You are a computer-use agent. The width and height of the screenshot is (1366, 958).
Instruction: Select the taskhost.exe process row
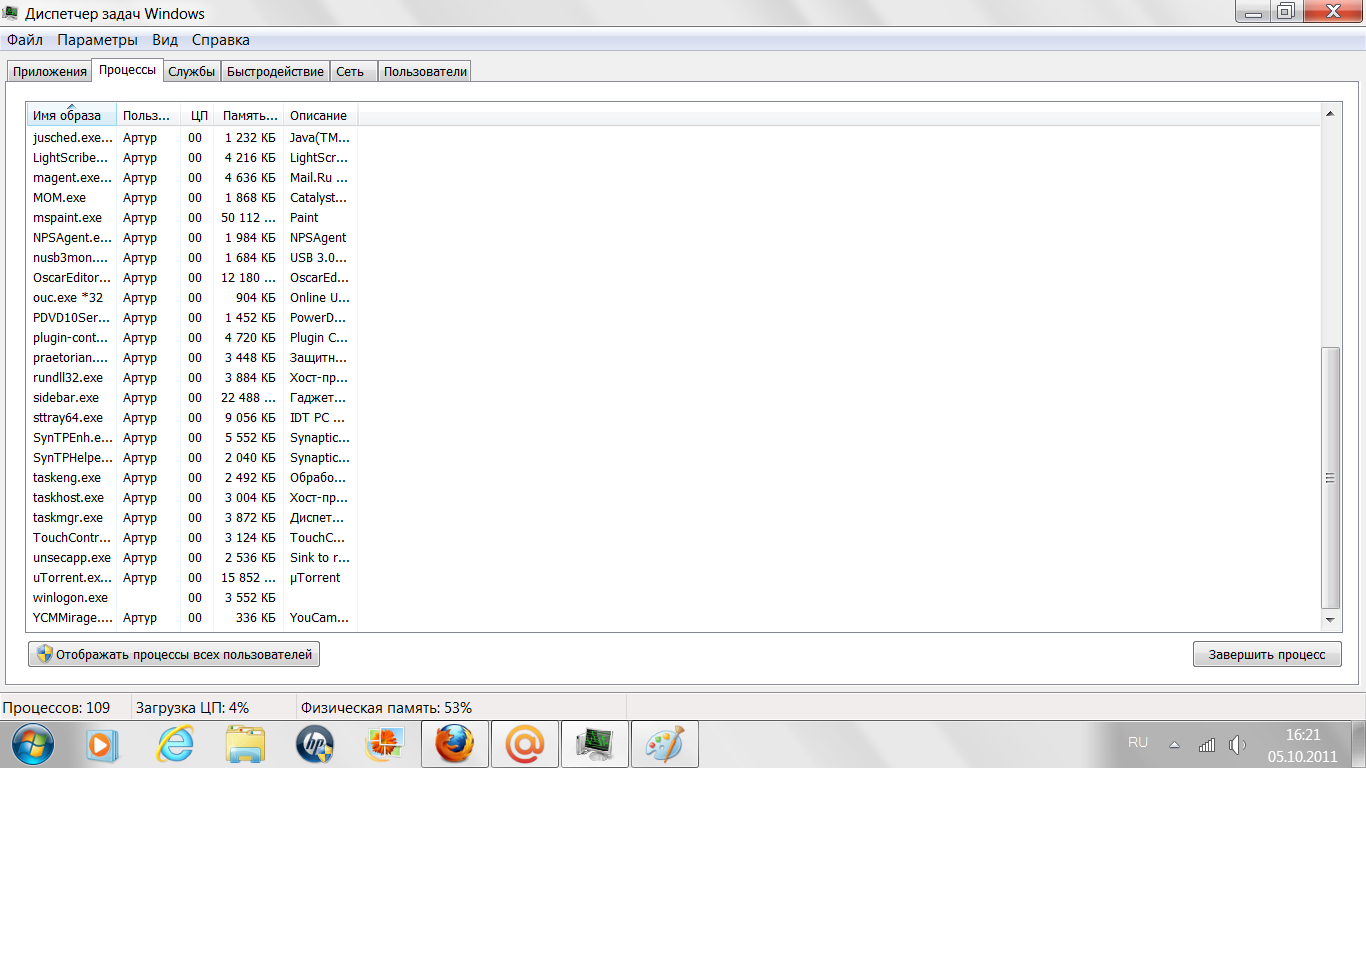pos(192,498)
